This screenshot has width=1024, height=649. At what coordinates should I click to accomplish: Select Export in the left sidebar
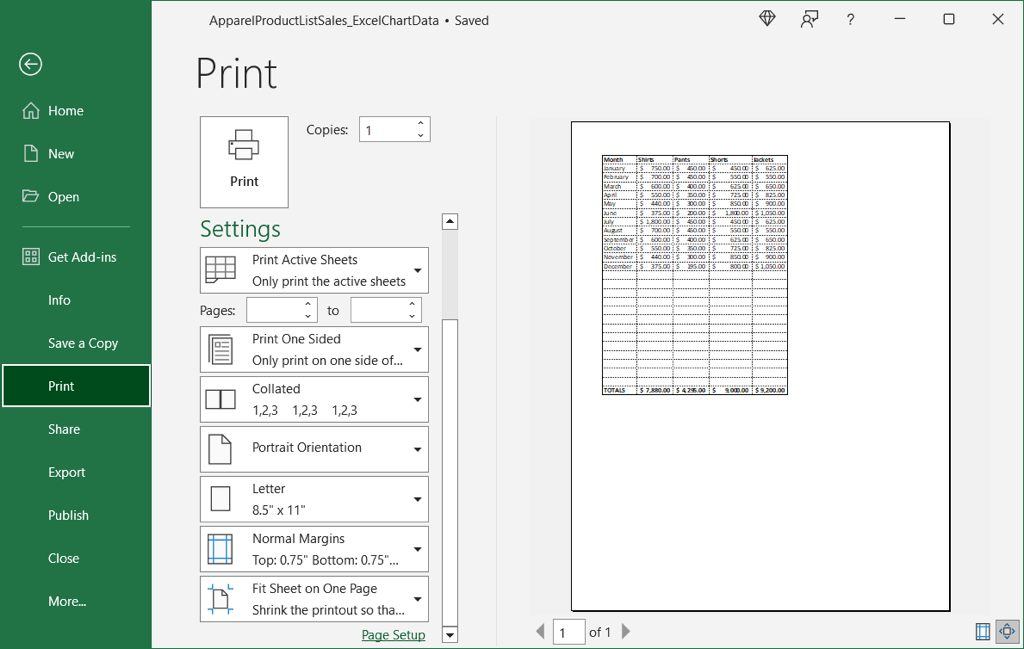tap(67, 472)
